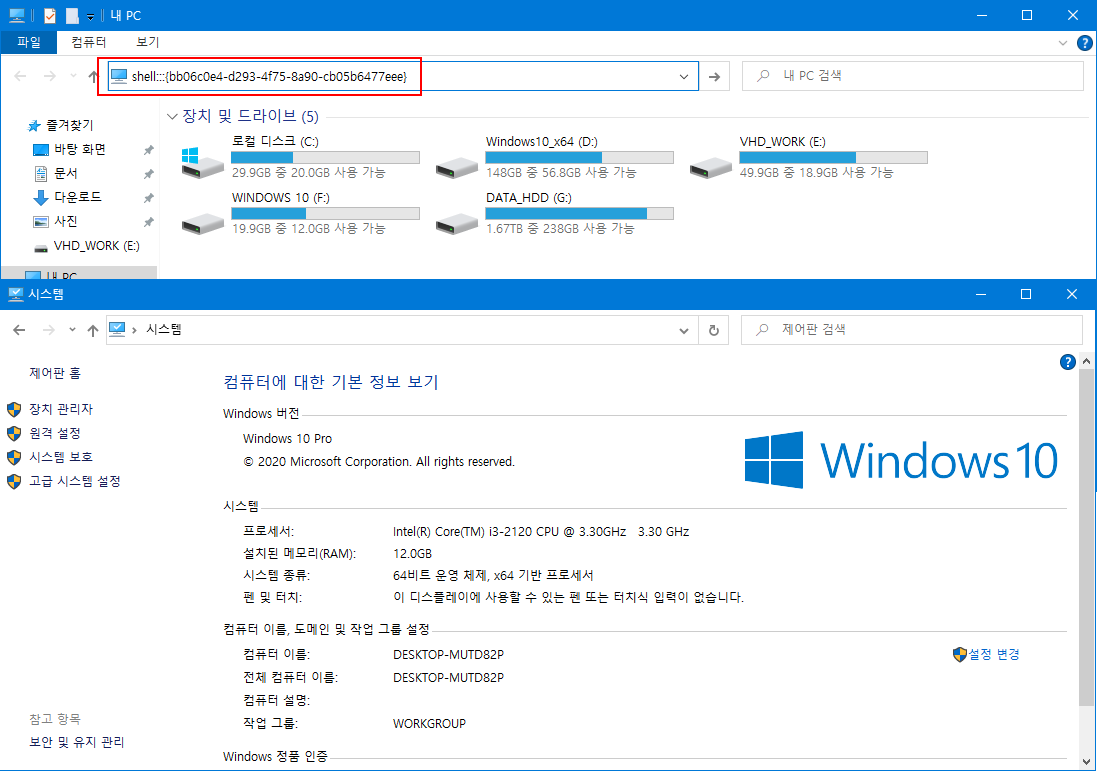The width and height of the screenshot is (1097, 773).
Task: Click DATA_HDD (G:) usage bar
Action: [x=579, y=213]
